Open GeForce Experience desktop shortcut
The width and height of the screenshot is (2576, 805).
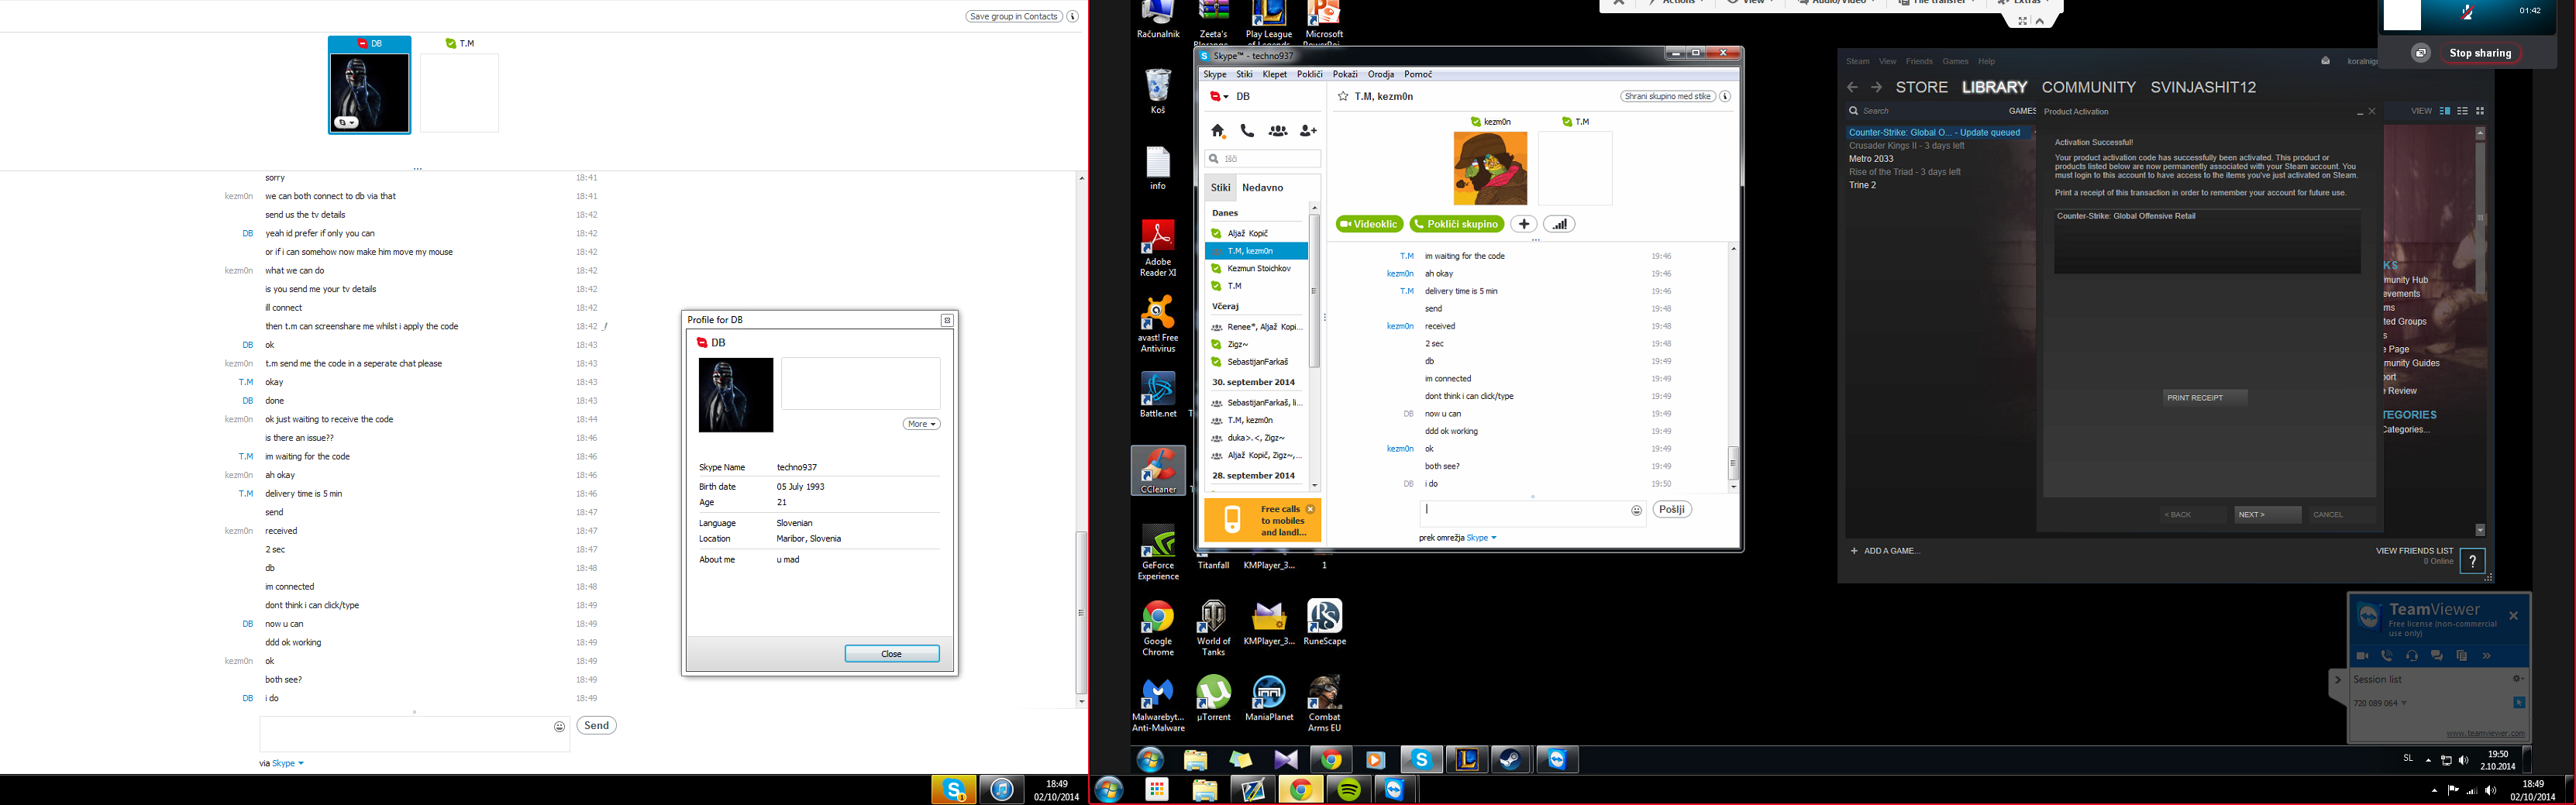(x=1158, y=552)
